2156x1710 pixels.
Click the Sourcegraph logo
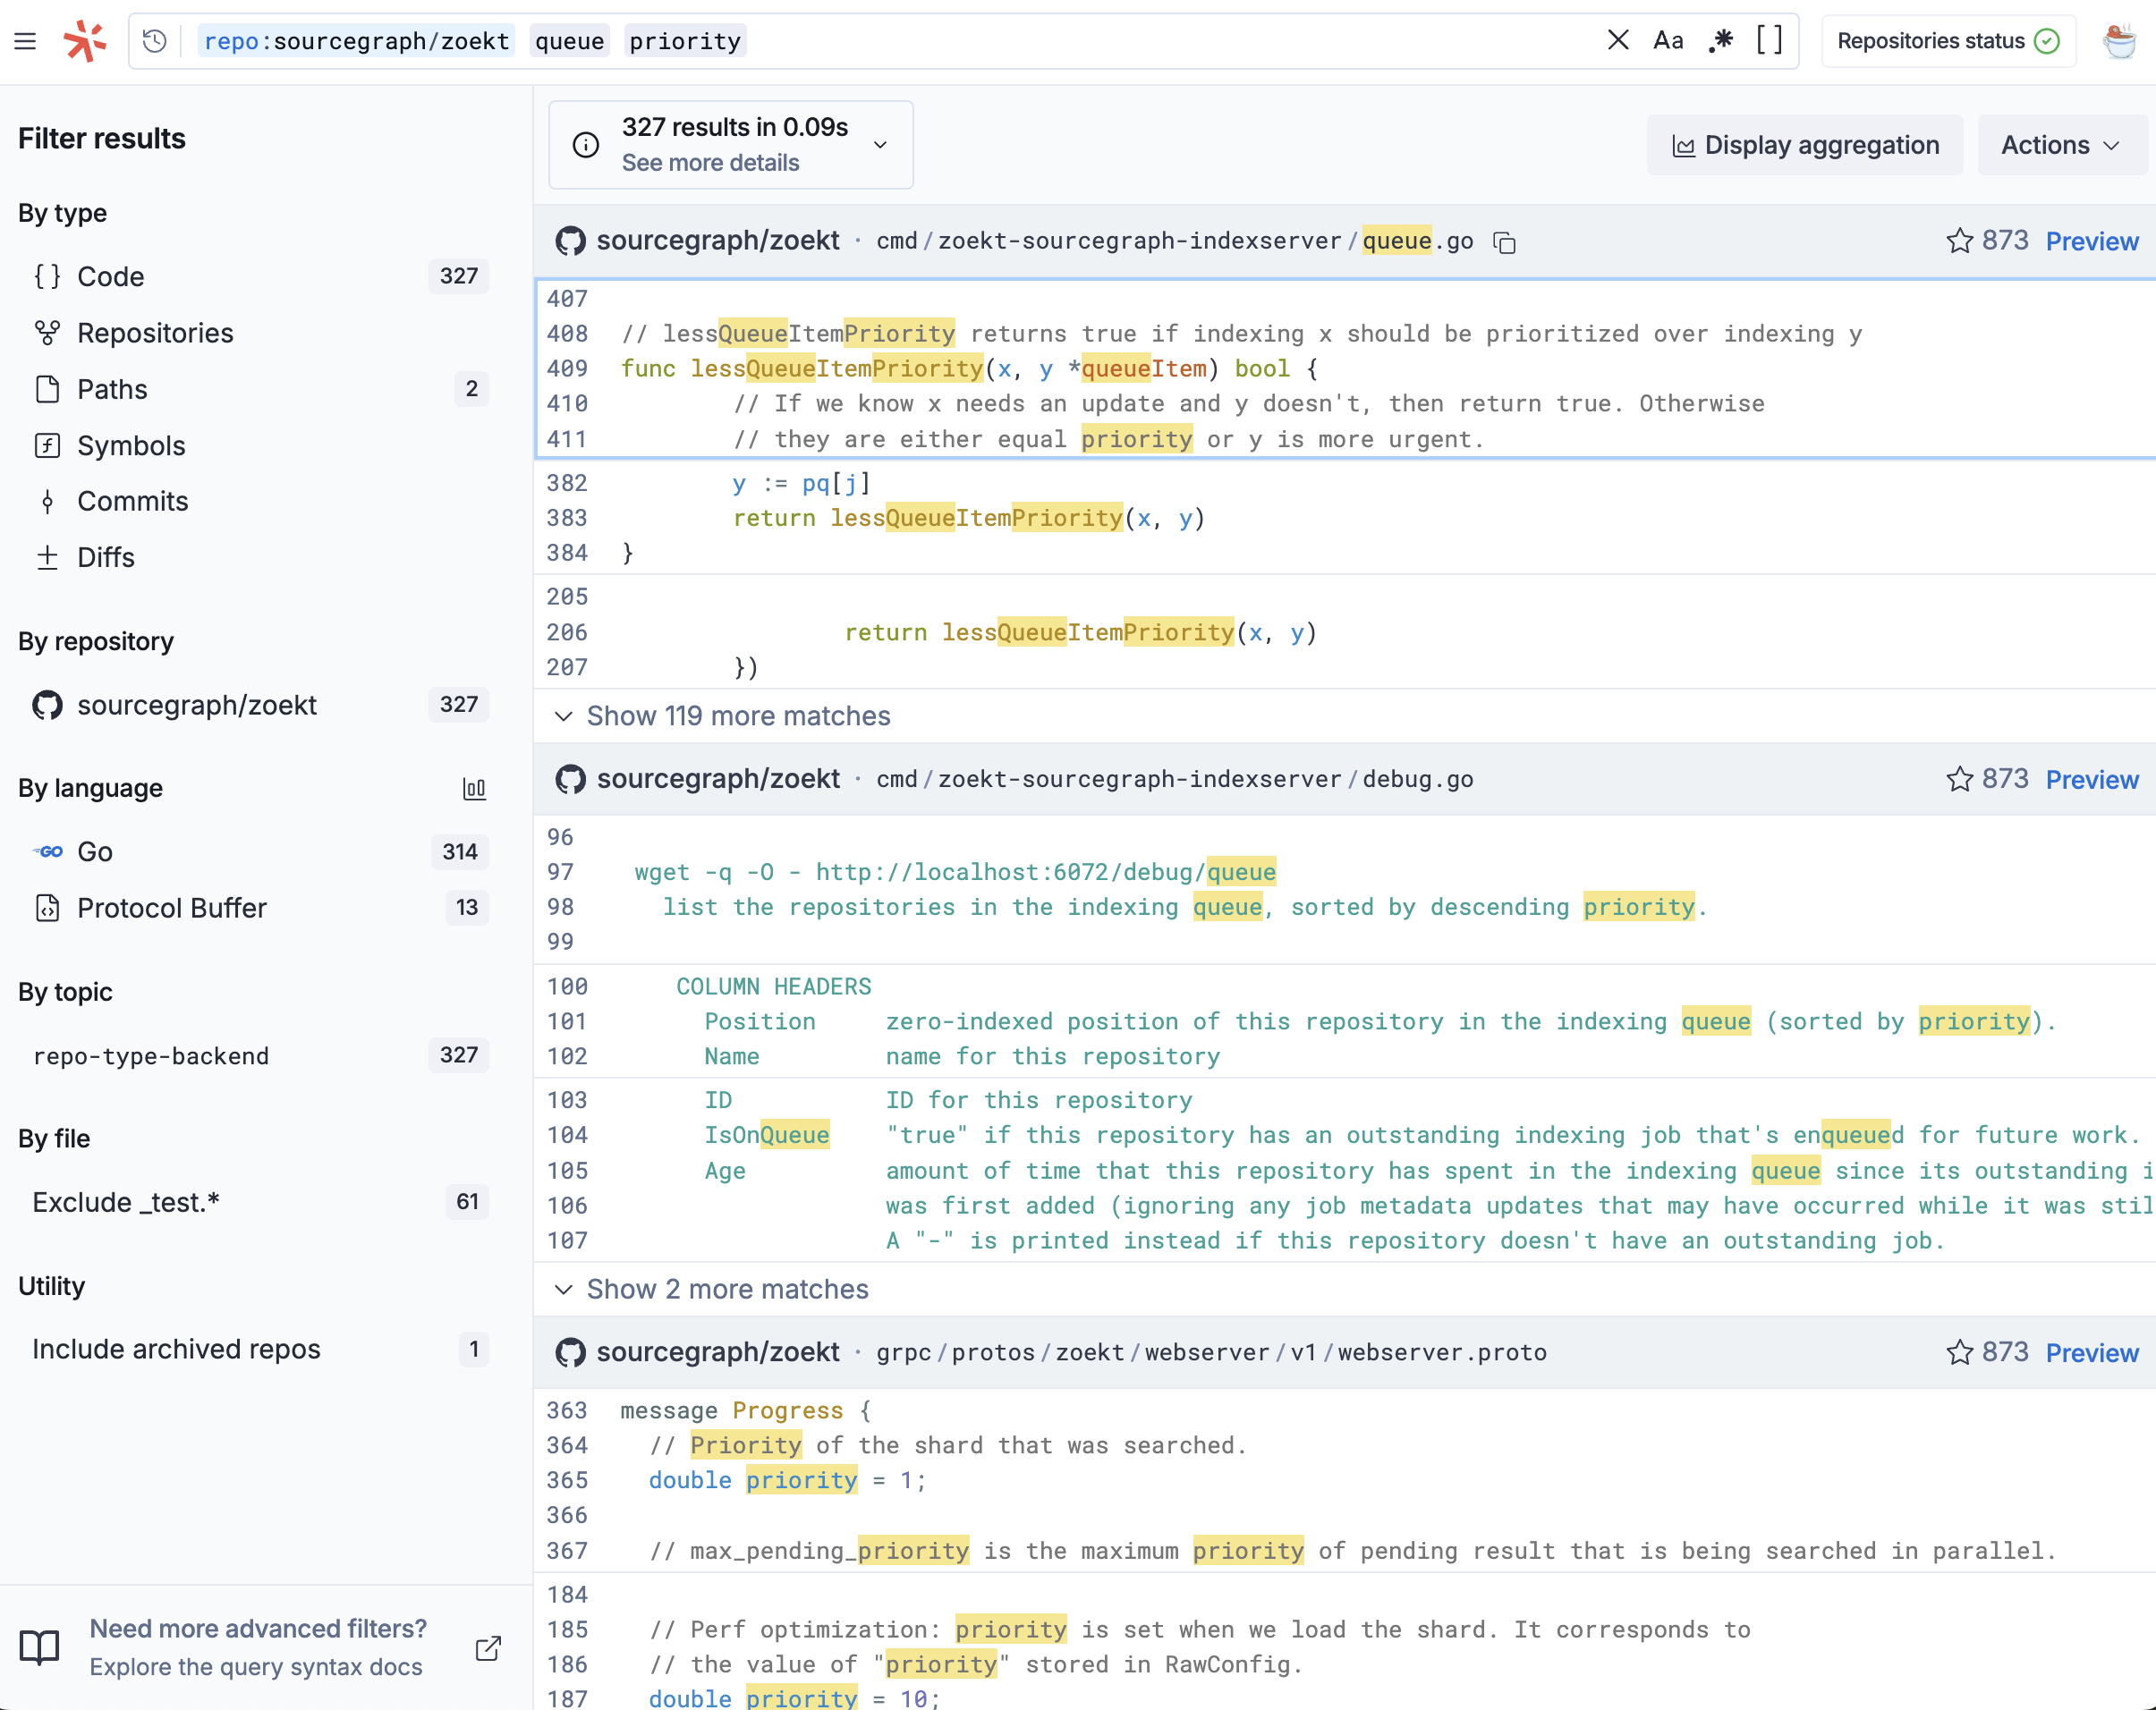[x=85, y=41]
